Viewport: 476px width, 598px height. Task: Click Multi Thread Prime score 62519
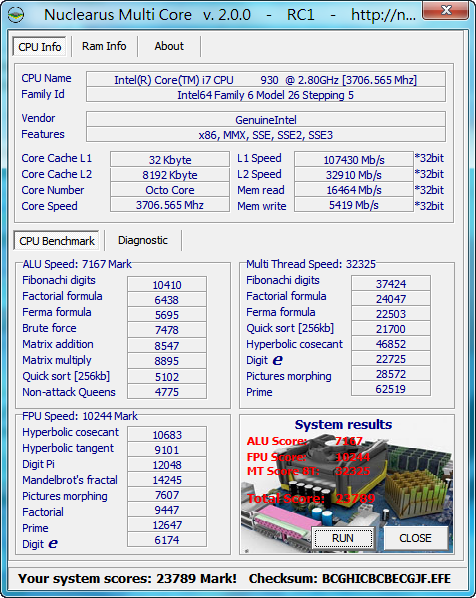coord(391,389)
